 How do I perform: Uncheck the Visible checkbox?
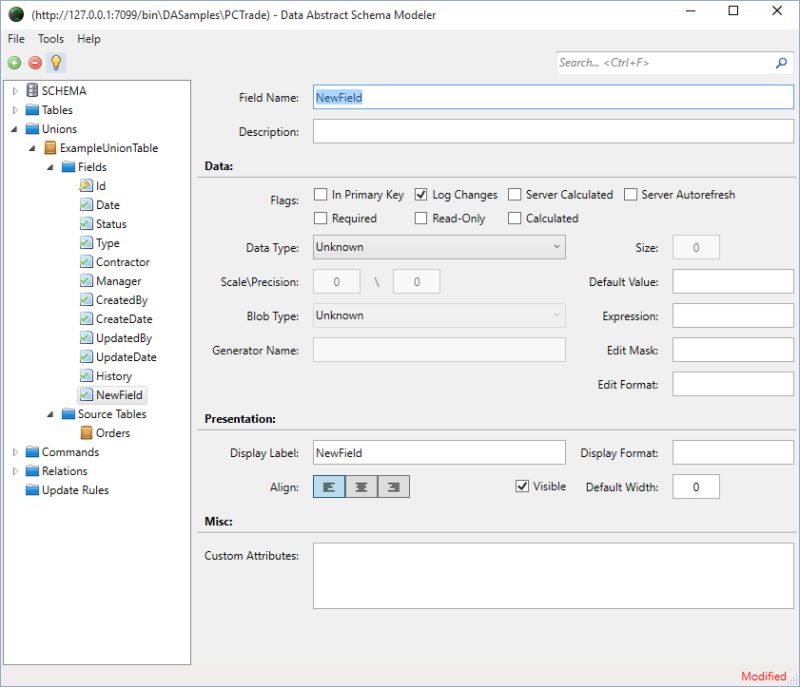tap(522, 486)
